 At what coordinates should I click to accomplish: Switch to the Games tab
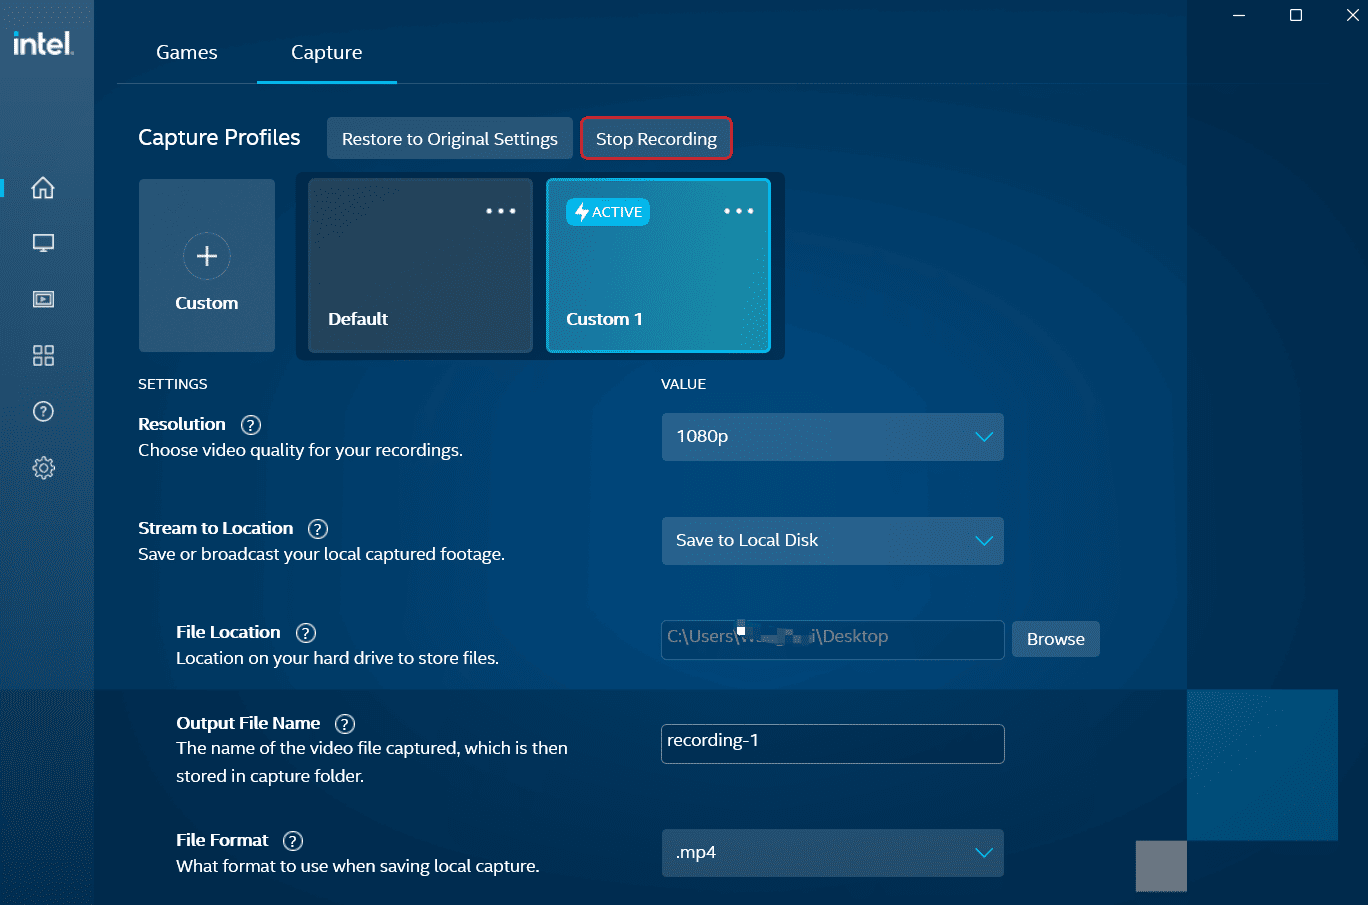click(186, 52)
